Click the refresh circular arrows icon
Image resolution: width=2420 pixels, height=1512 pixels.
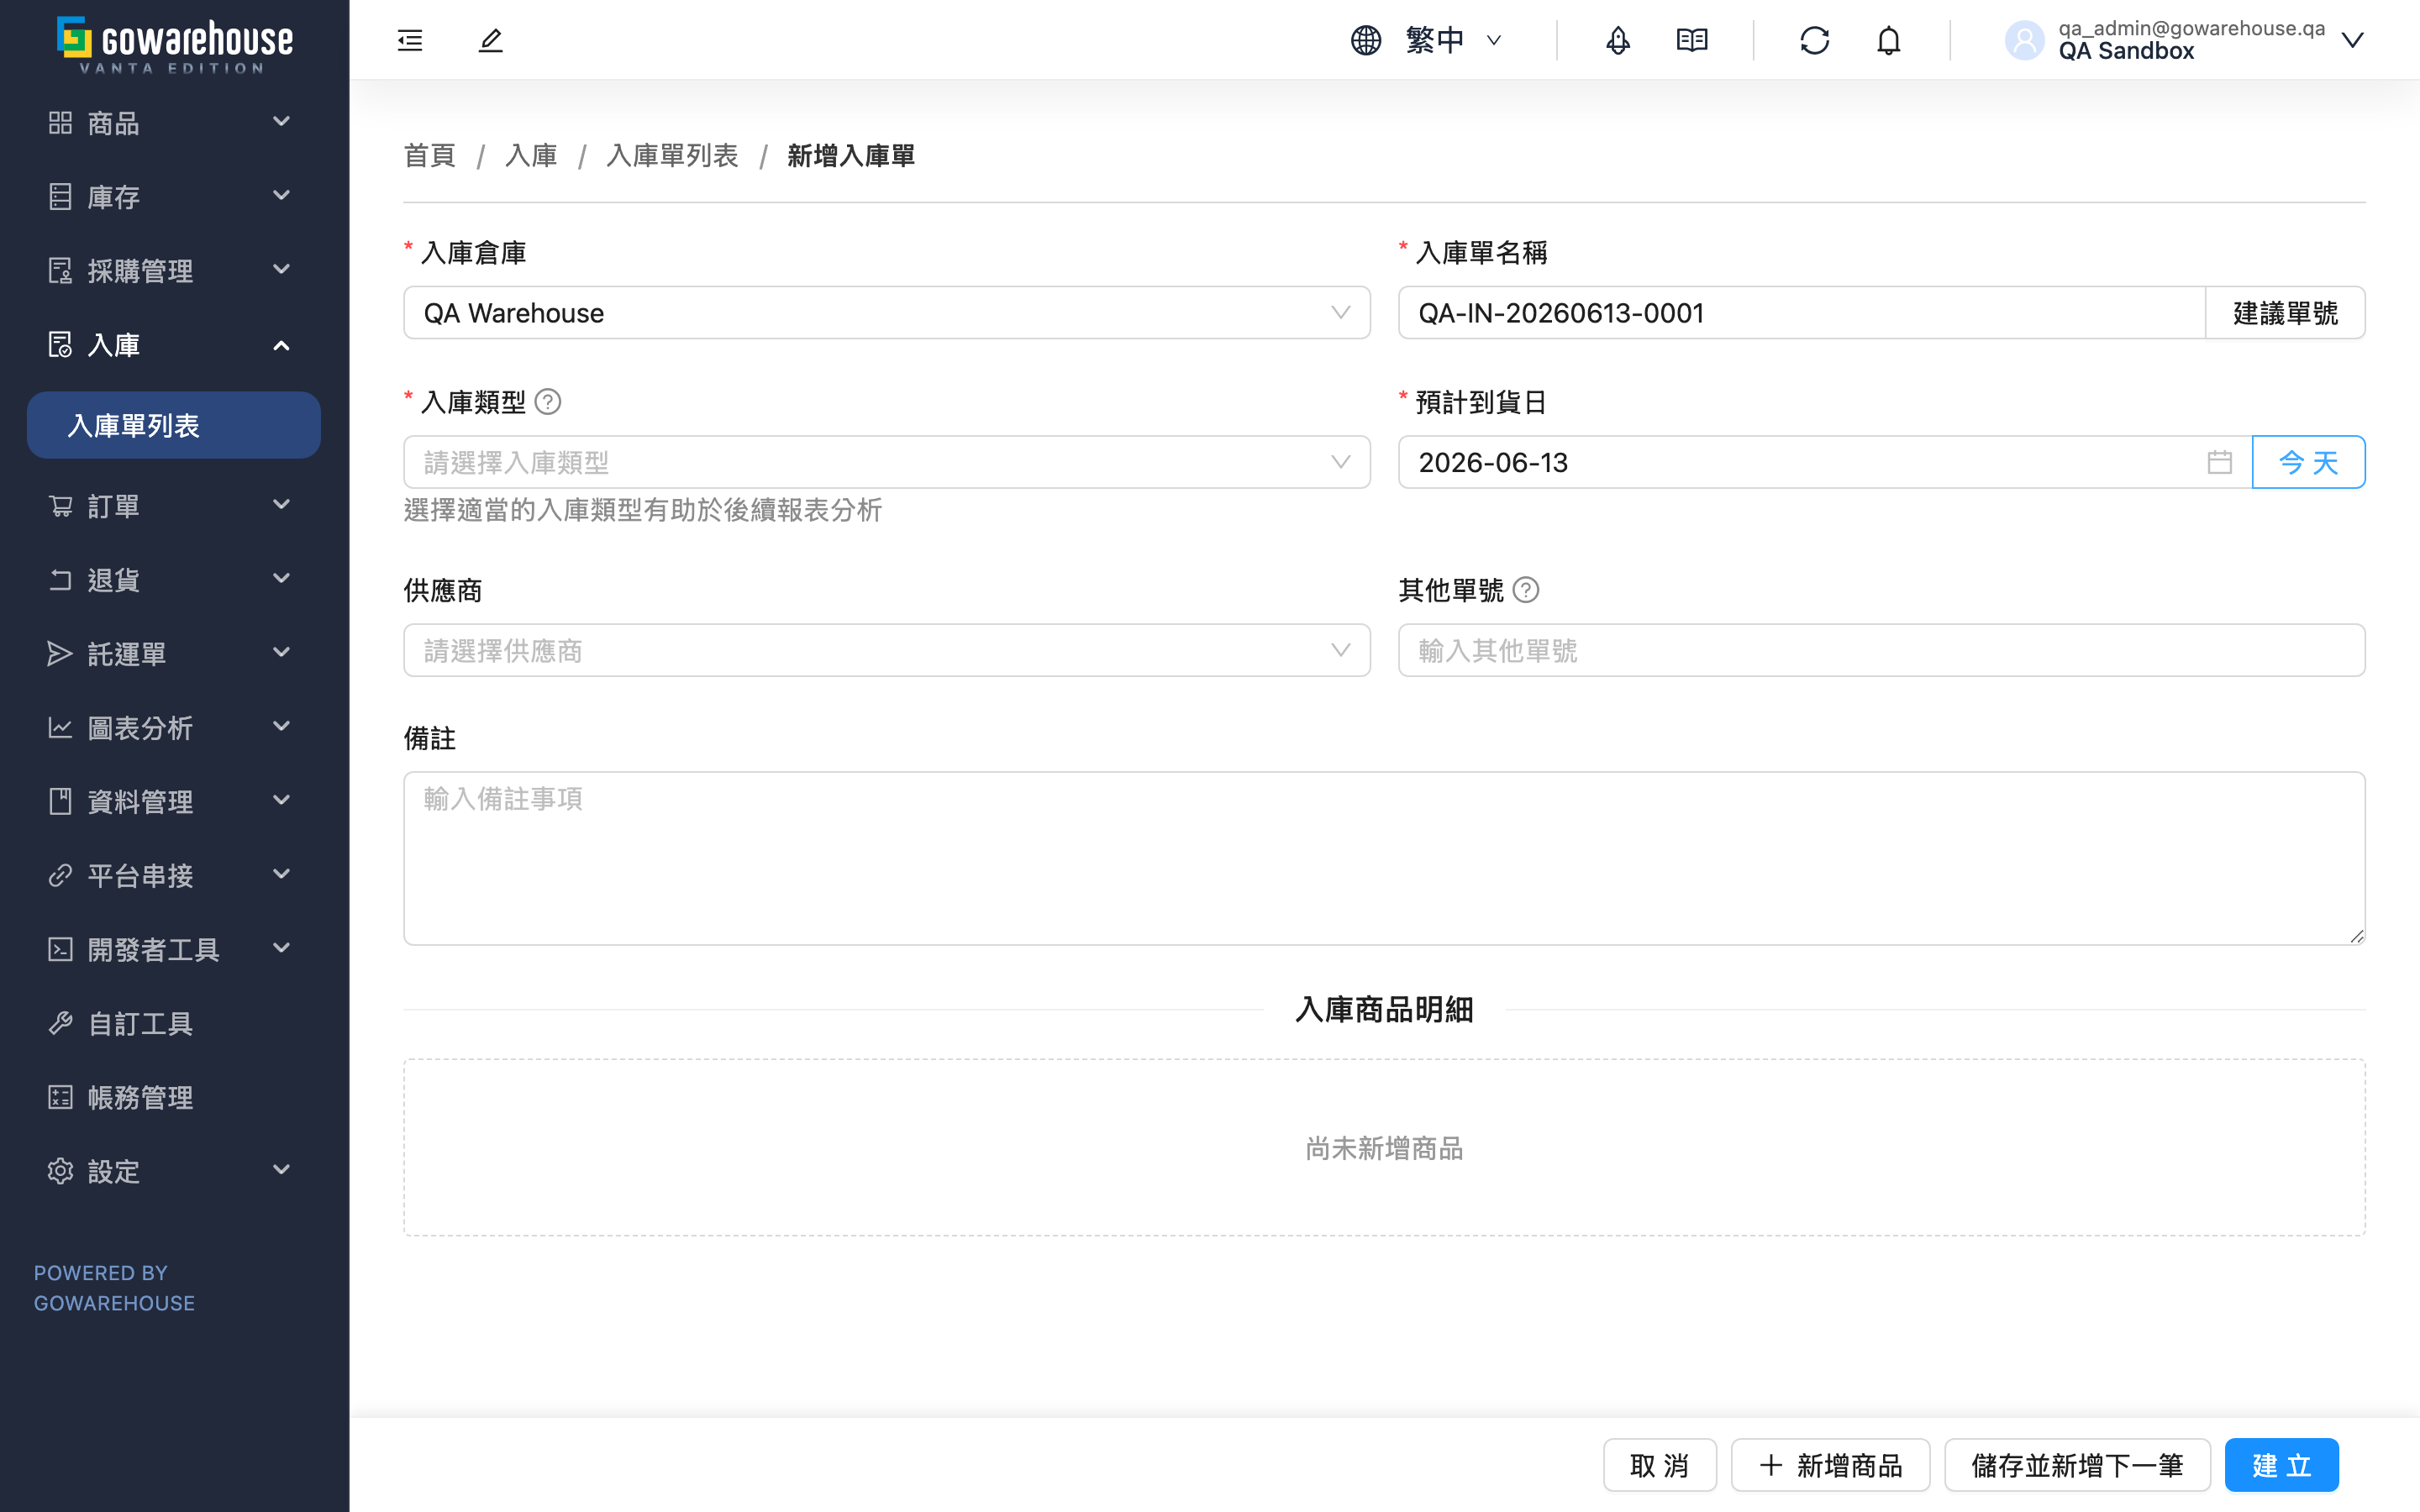coord(1815,40)
